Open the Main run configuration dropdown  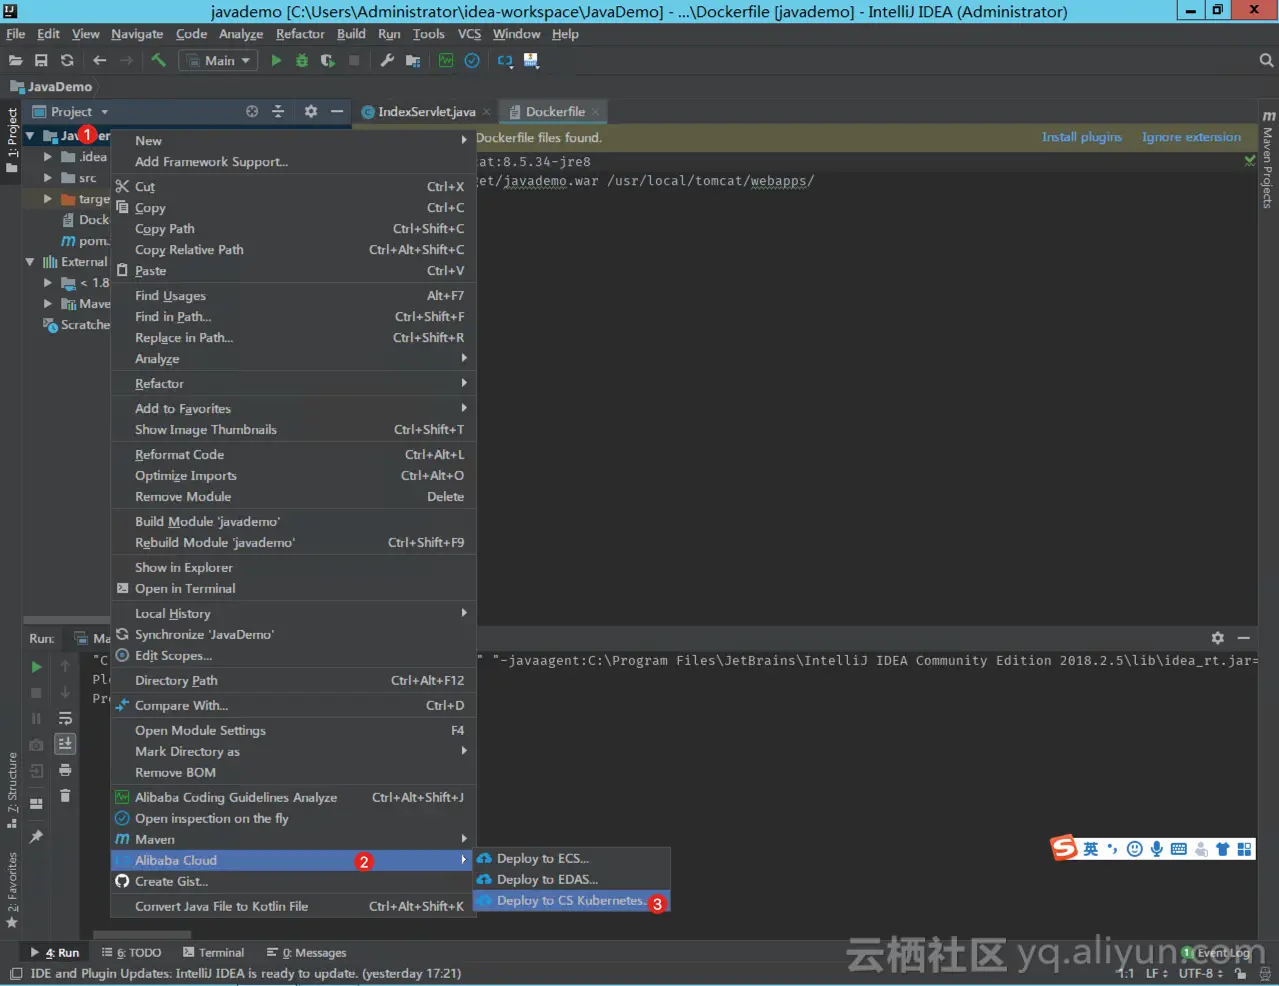(217, 61)
